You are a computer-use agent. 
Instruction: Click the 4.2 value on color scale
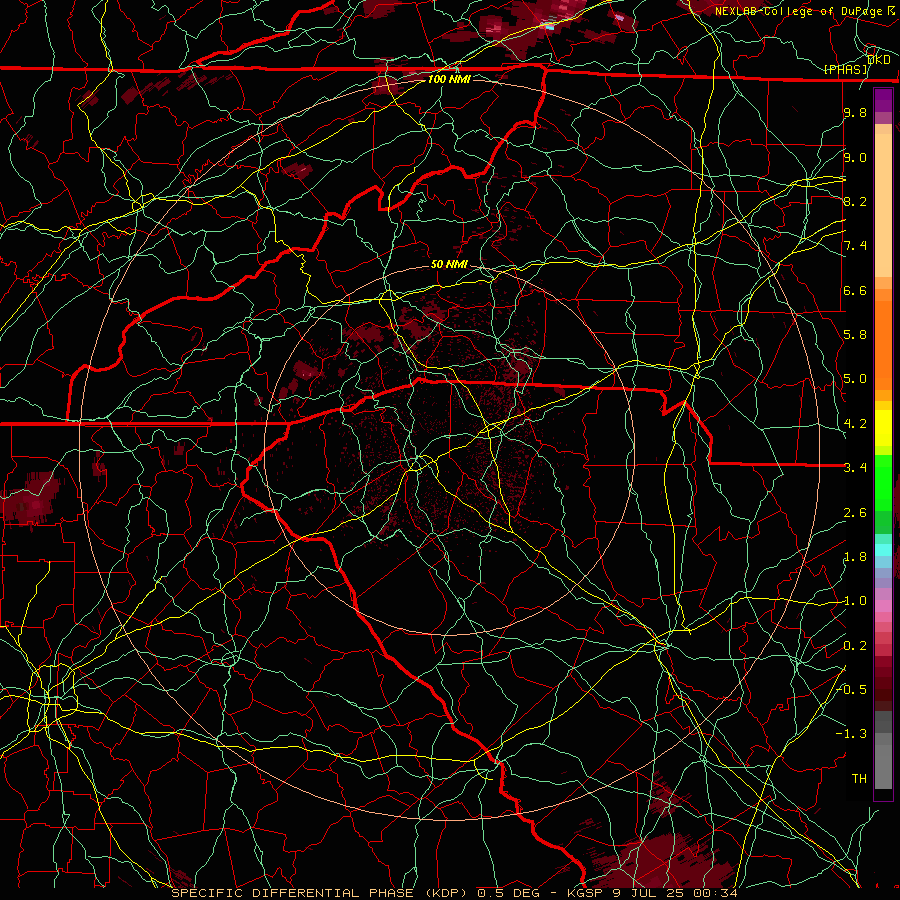tap(855, 424)
